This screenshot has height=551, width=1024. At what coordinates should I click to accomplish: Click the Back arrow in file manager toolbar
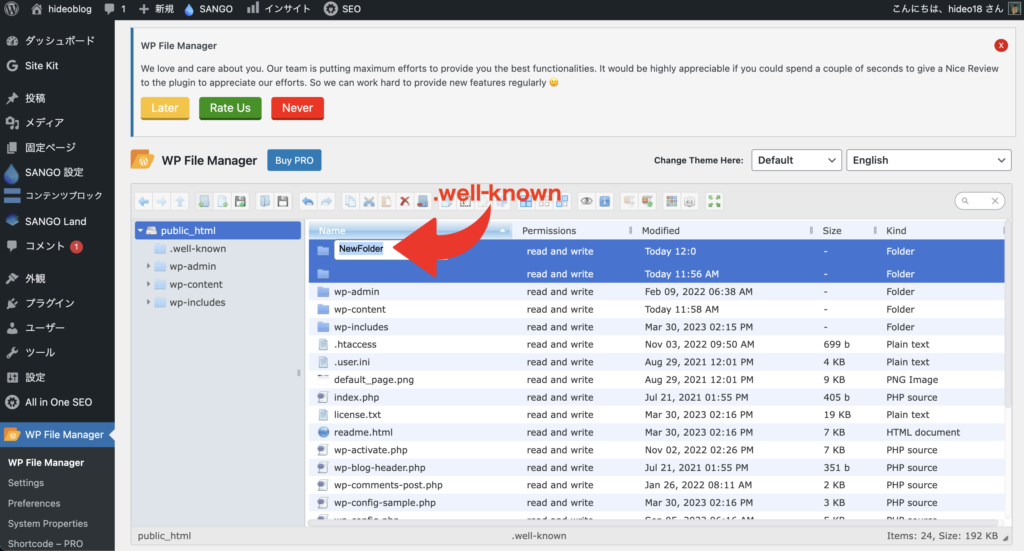(x=144, y=201)
